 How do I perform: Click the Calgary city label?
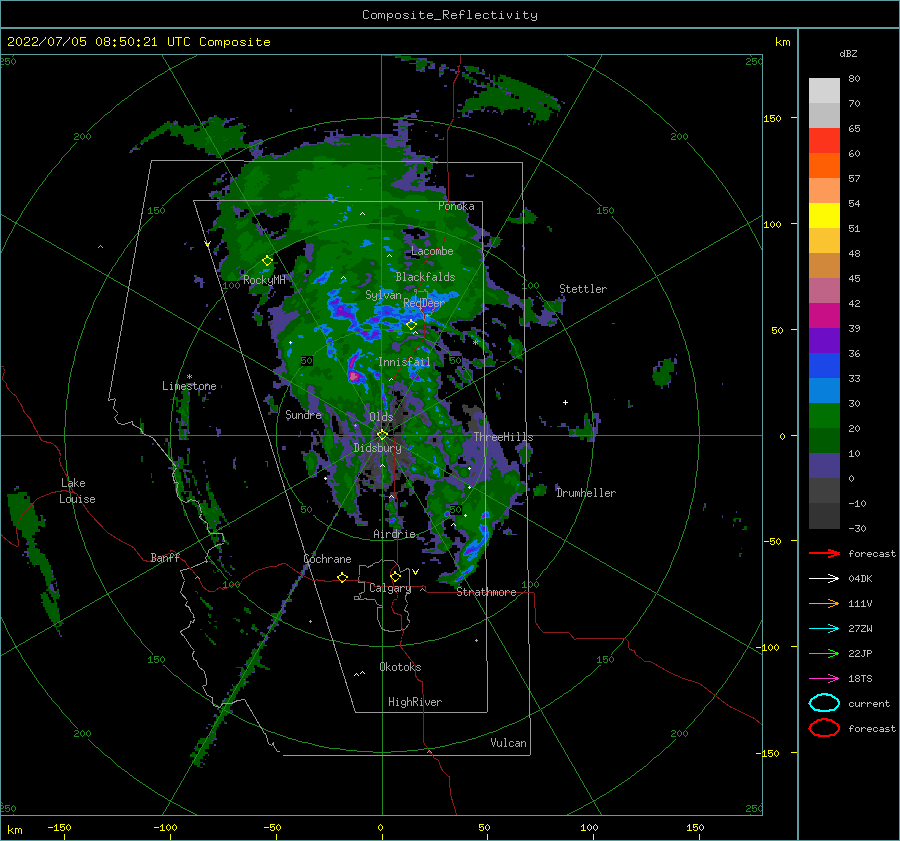point(390,588)
